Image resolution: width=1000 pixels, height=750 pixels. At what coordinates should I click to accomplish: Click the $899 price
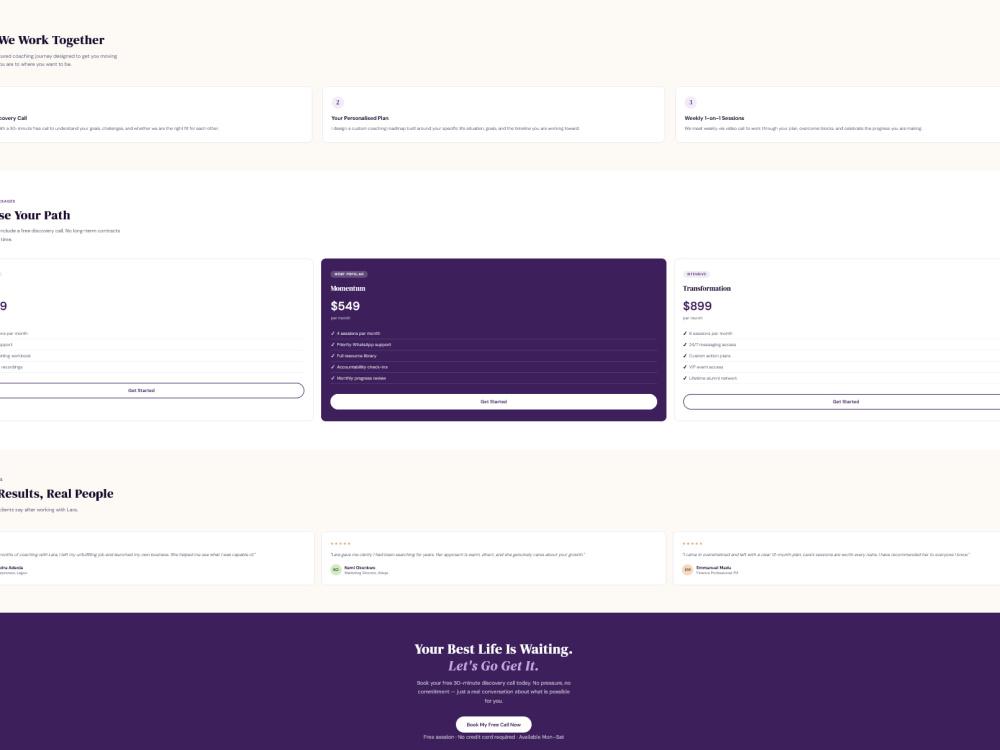[697, 306]
